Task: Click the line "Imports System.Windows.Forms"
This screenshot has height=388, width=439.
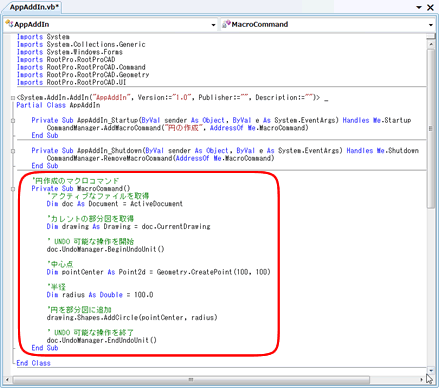Action: coord(70,52)
